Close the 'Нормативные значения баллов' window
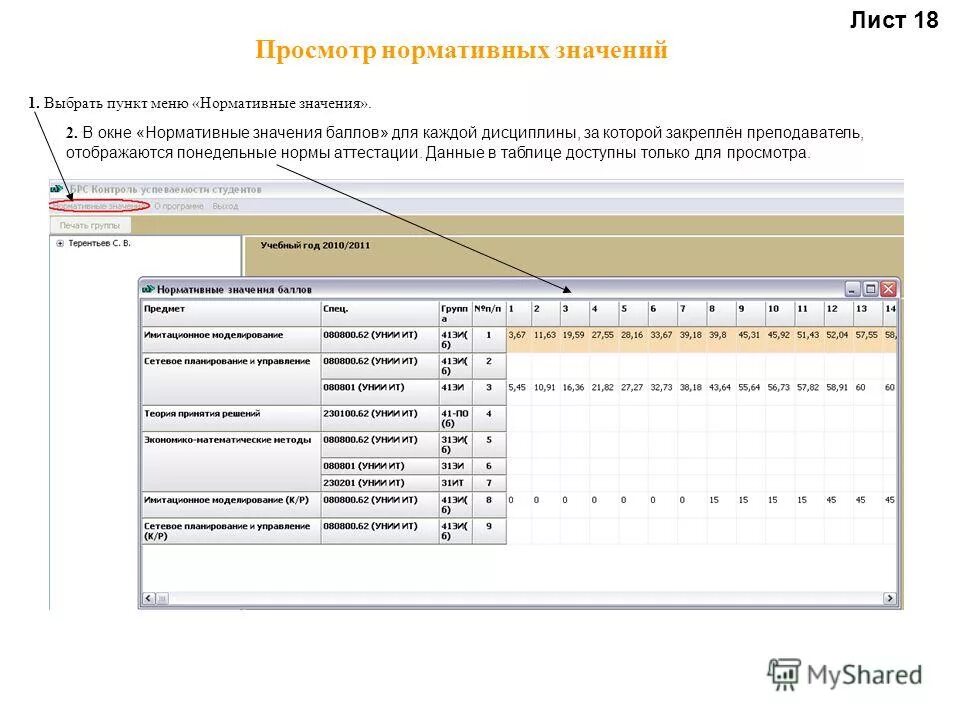The image size is (960, 720). 888,288
